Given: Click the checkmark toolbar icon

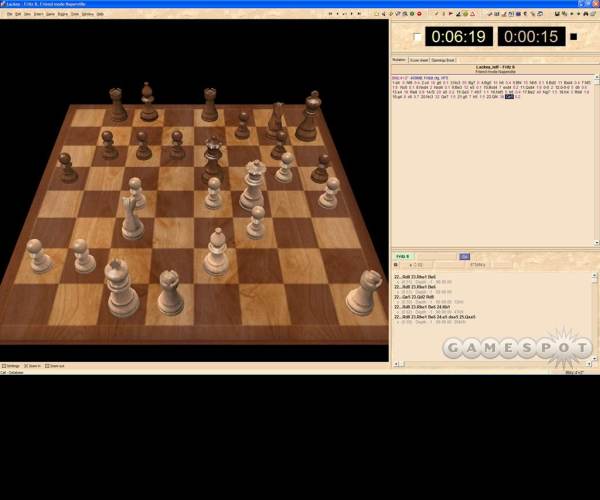Looking at the screenshot, I should 436,14.
